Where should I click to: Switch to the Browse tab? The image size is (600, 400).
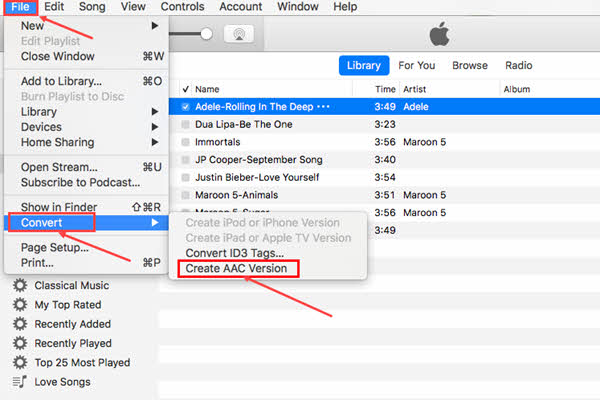pos(470,65)
